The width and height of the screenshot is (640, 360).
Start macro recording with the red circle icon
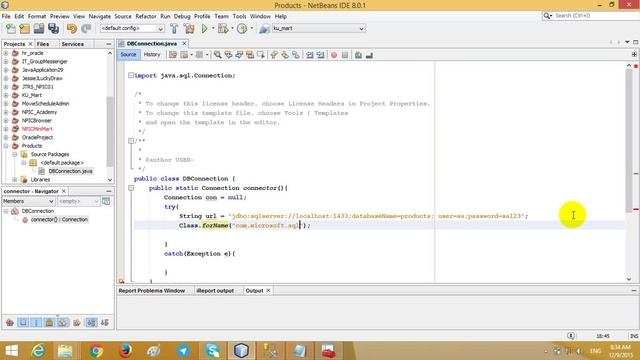[x=334, y=55]
